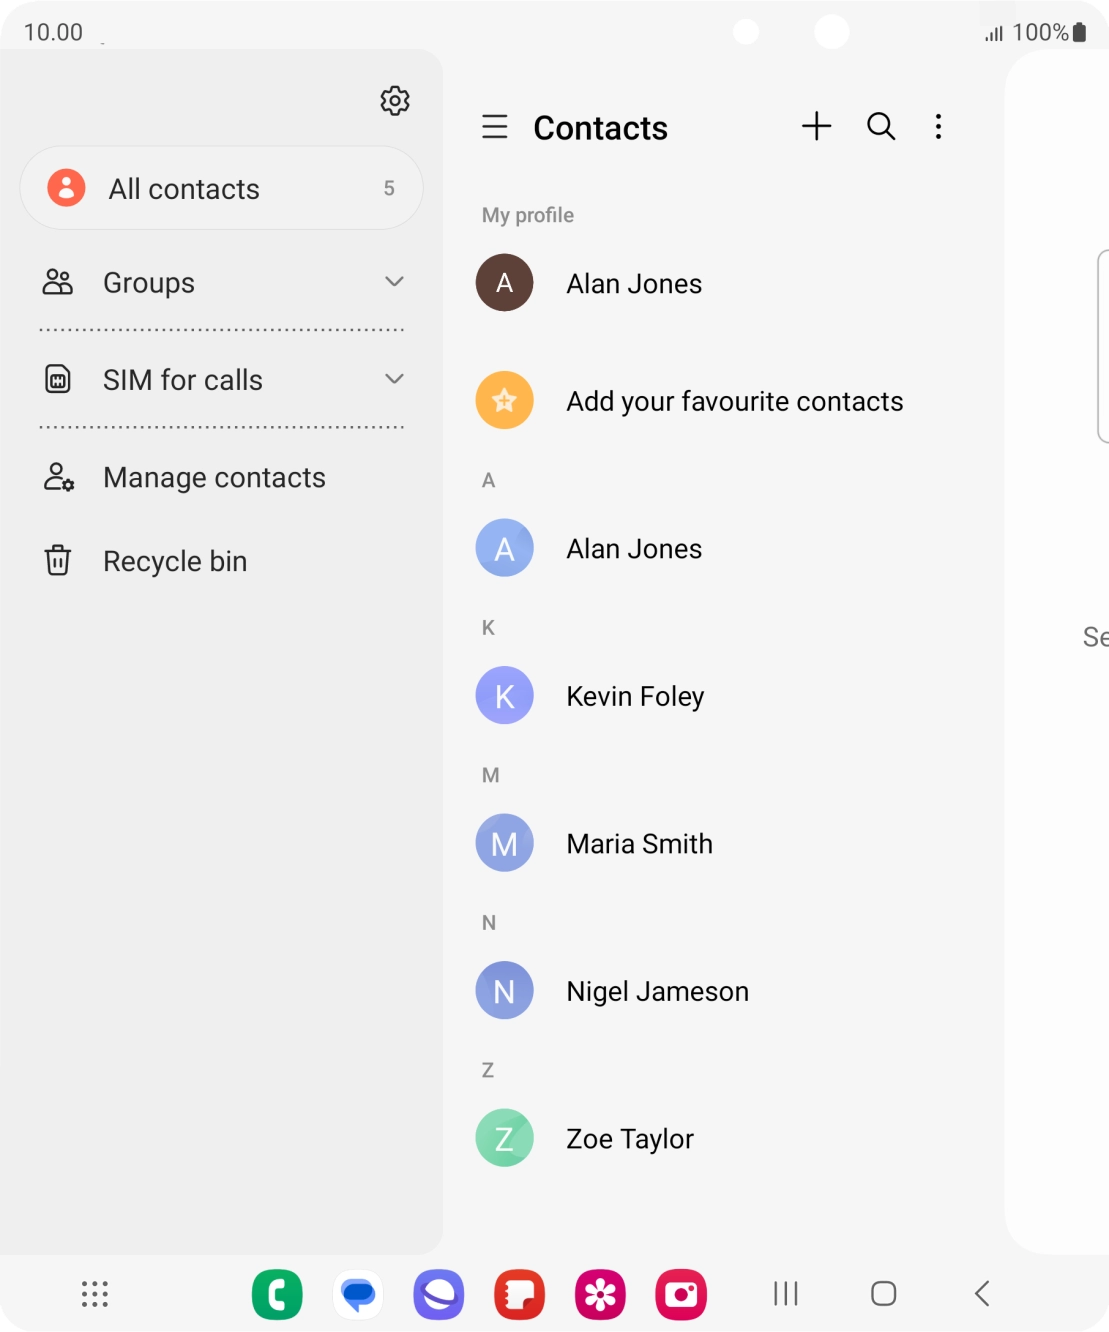Image resolution: width=1109 pixels, height=1332 pixels.
Task: Launch the Camera app
Action: click(x=681, y=1294)
